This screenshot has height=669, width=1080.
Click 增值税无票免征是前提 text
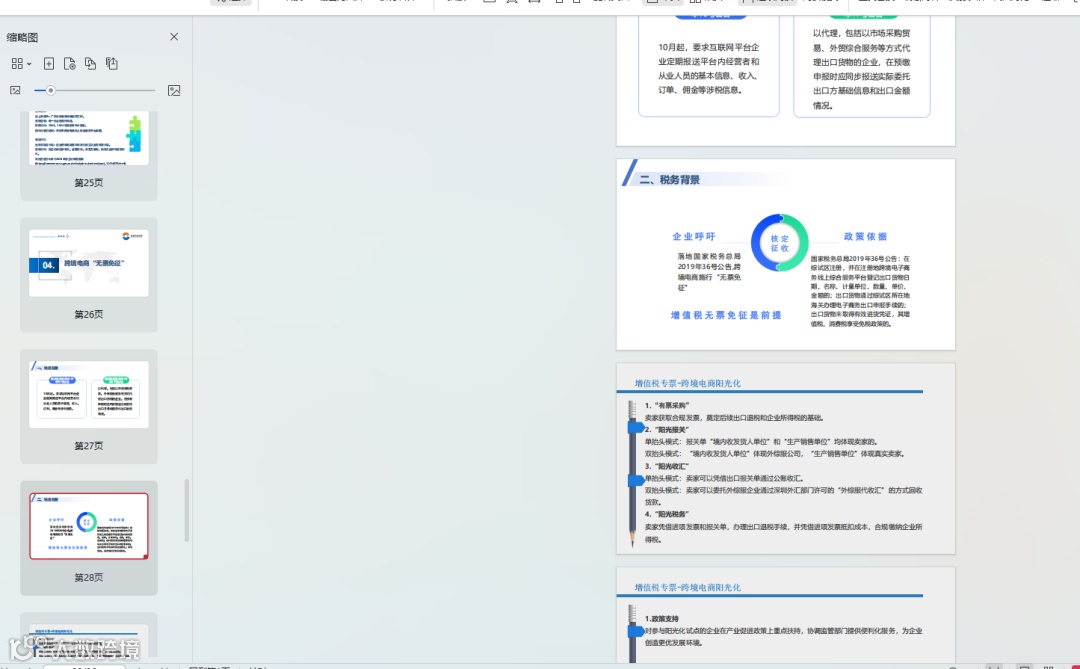[727, 315]
